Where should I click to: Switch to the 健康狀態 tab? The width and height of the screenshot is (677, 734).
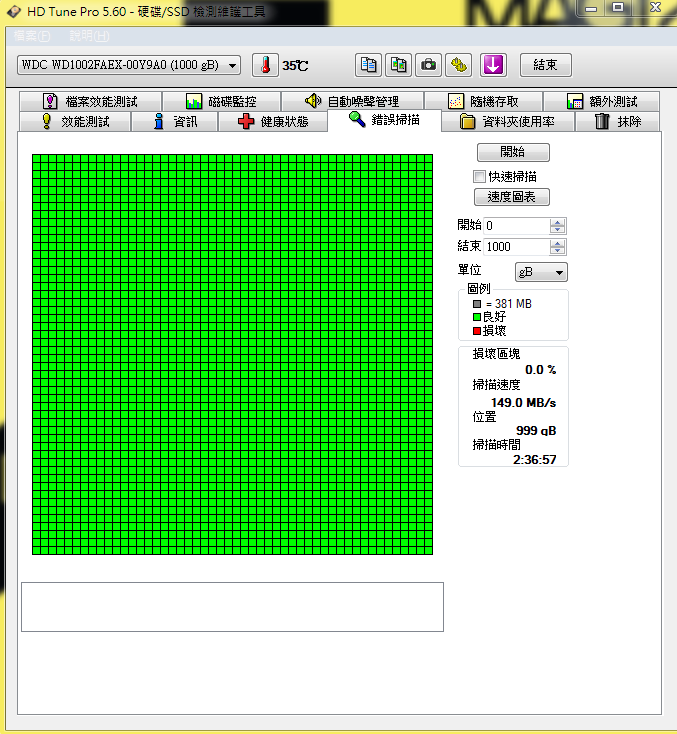click(273, 122)
